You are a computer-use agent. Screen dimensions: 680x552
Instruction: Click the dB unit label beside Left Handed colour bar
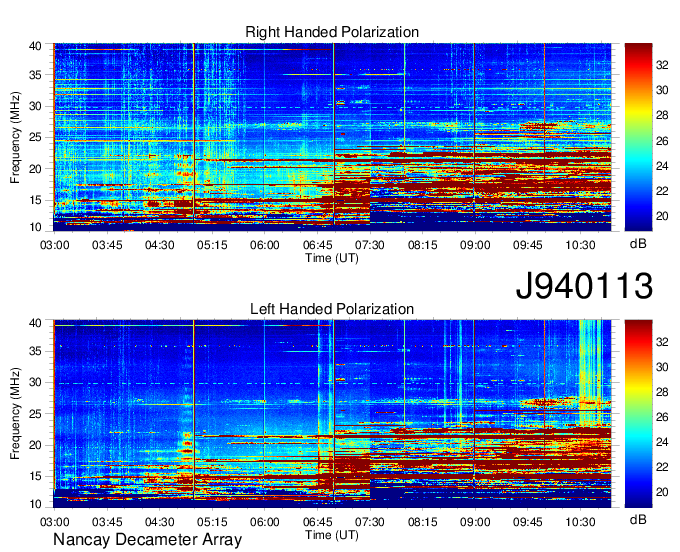[638, 519]
